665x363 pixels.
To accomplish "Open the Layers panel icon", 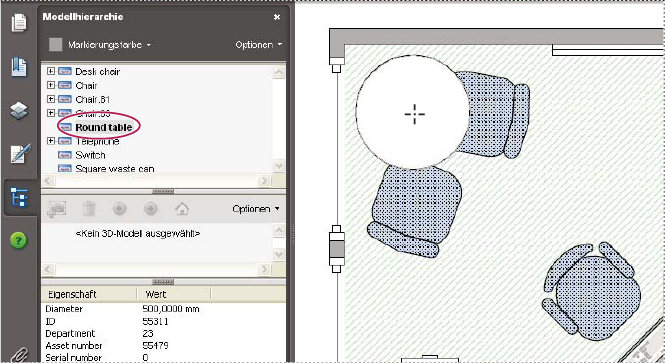I will pyautogui.click(x=19, y=111).
